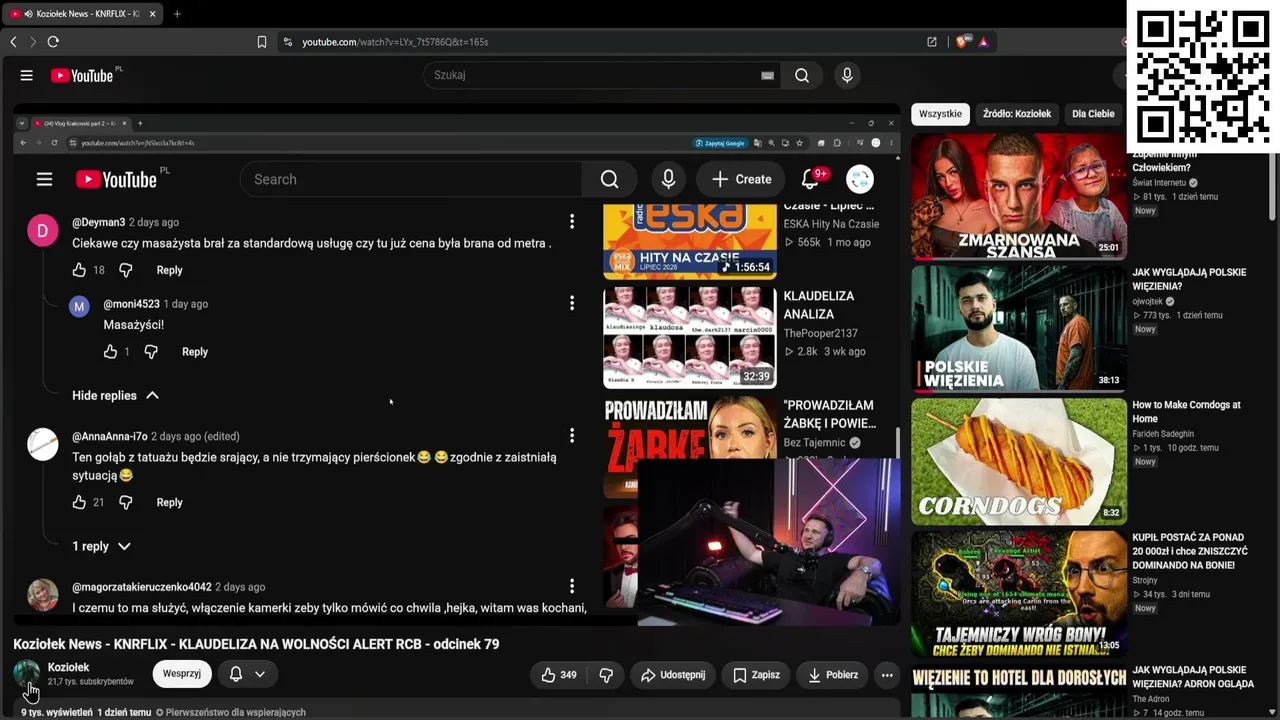This screenshot has width=1280, height=720.
Task: Click the magnifier search button
Action: pyautogui.click(x=802, y=75)
